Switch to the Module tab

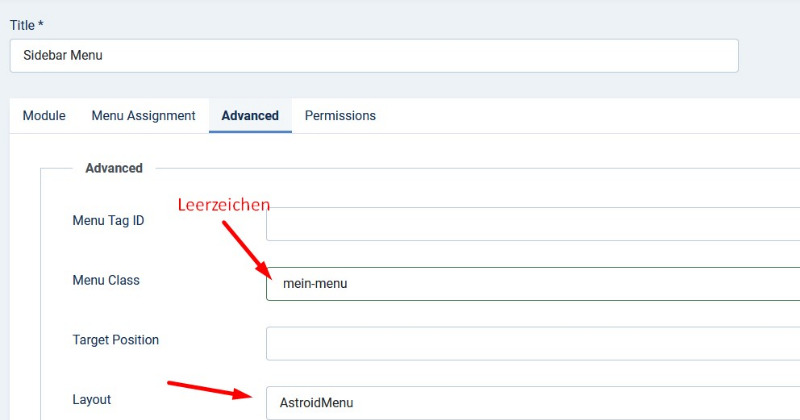tap(44, 116)
